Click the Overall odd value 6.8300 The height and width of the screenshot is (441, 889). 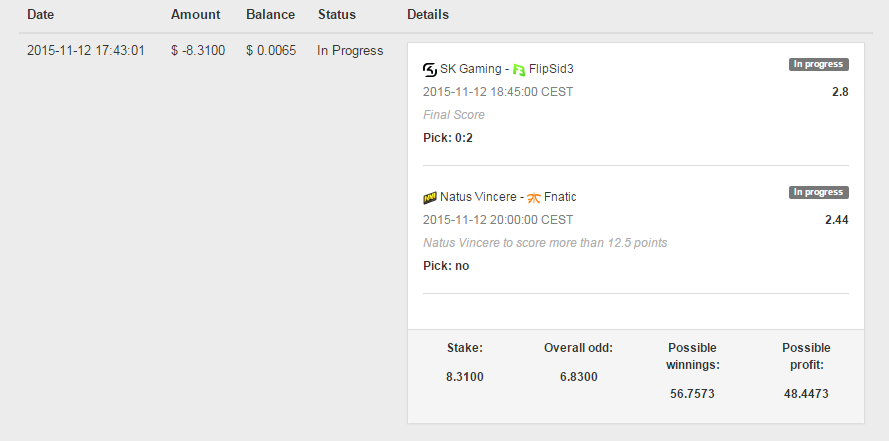[578, 377]
